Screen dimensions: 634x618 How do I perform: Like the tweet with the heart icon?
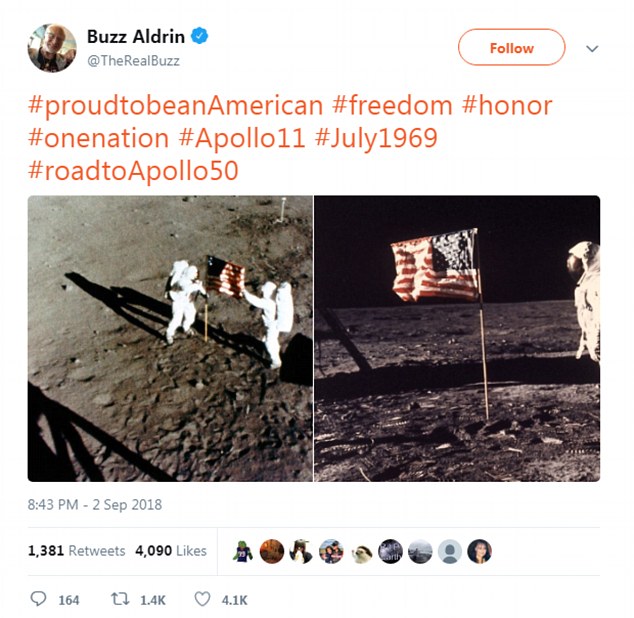click(x=202, y=599)
